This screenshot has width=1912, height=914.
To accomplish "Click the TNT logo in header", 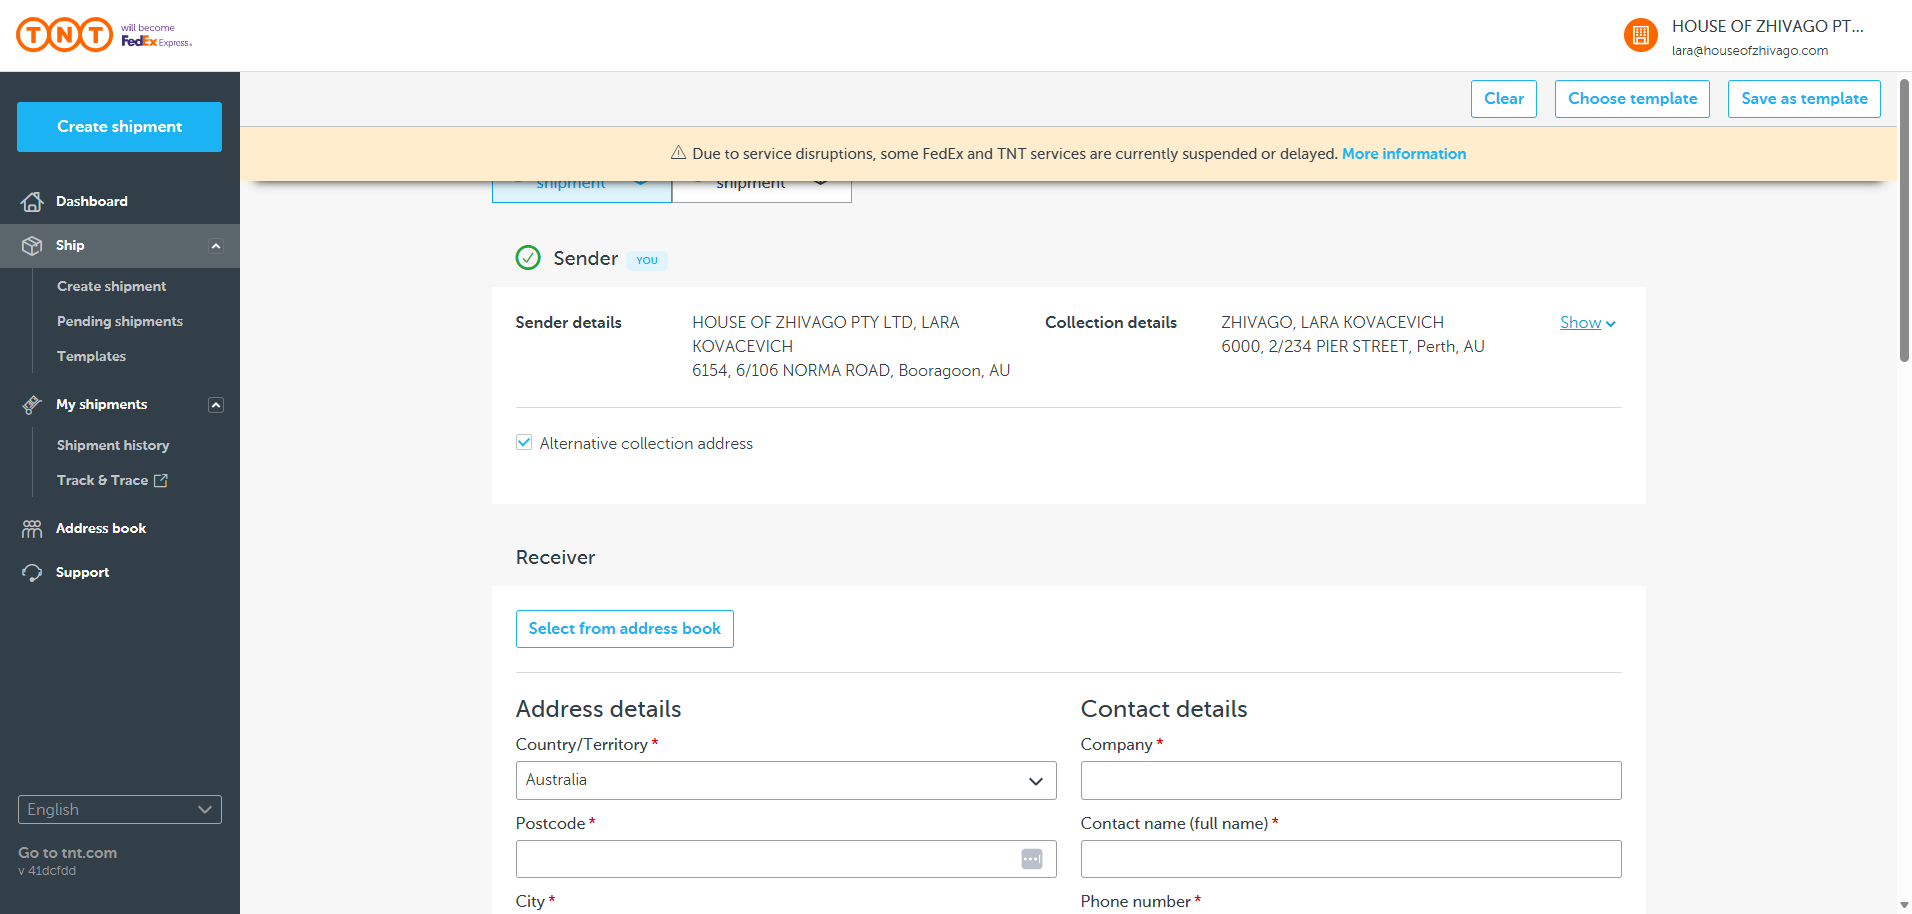I will point(65,35).
